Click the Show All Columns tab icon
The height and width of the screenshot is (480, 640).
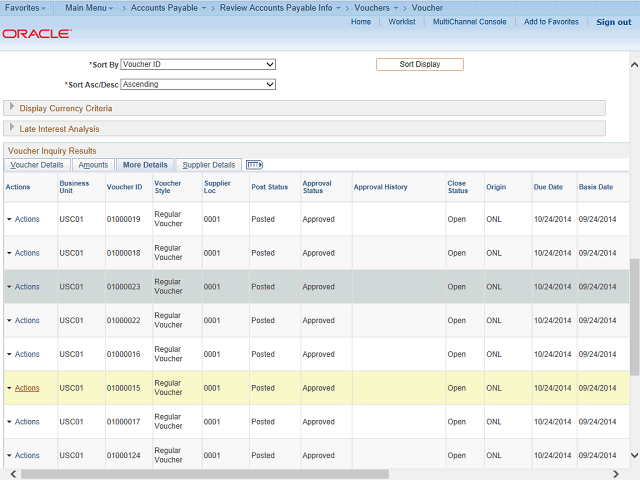click(254, 165)
